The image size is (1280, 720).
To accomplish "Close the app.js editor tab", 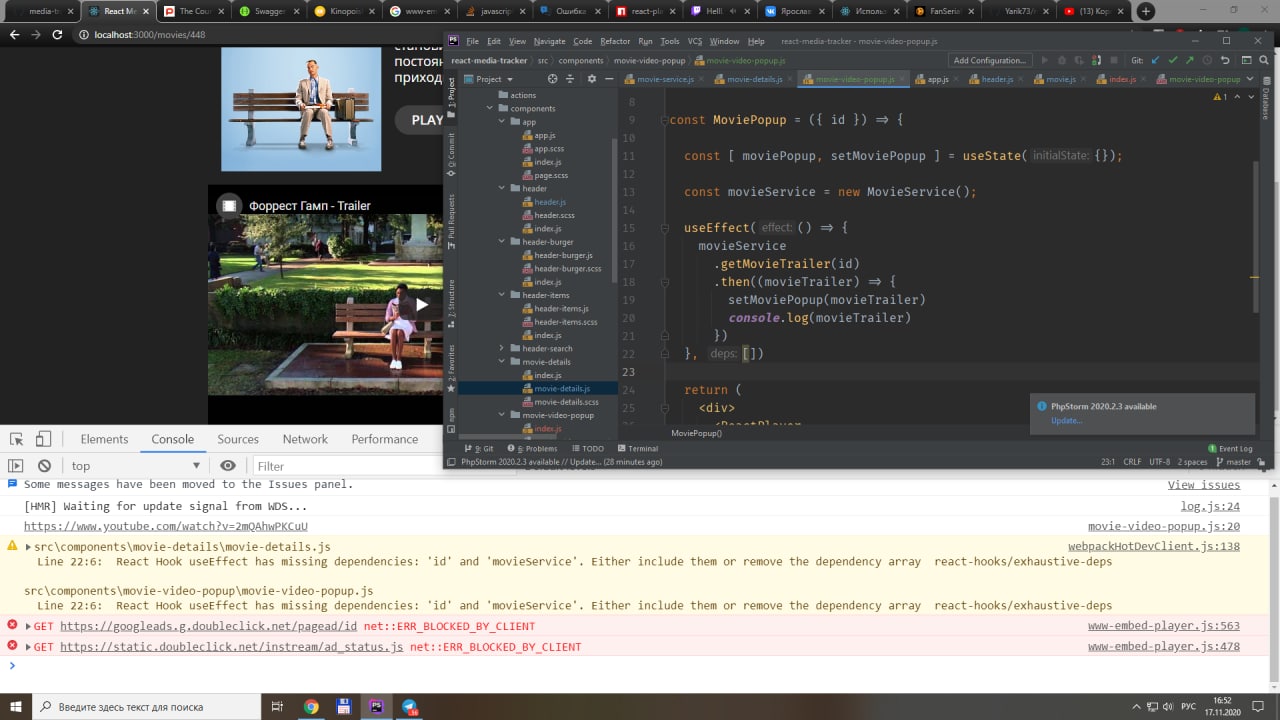I will pyautogui.click(x=956, y=79).
